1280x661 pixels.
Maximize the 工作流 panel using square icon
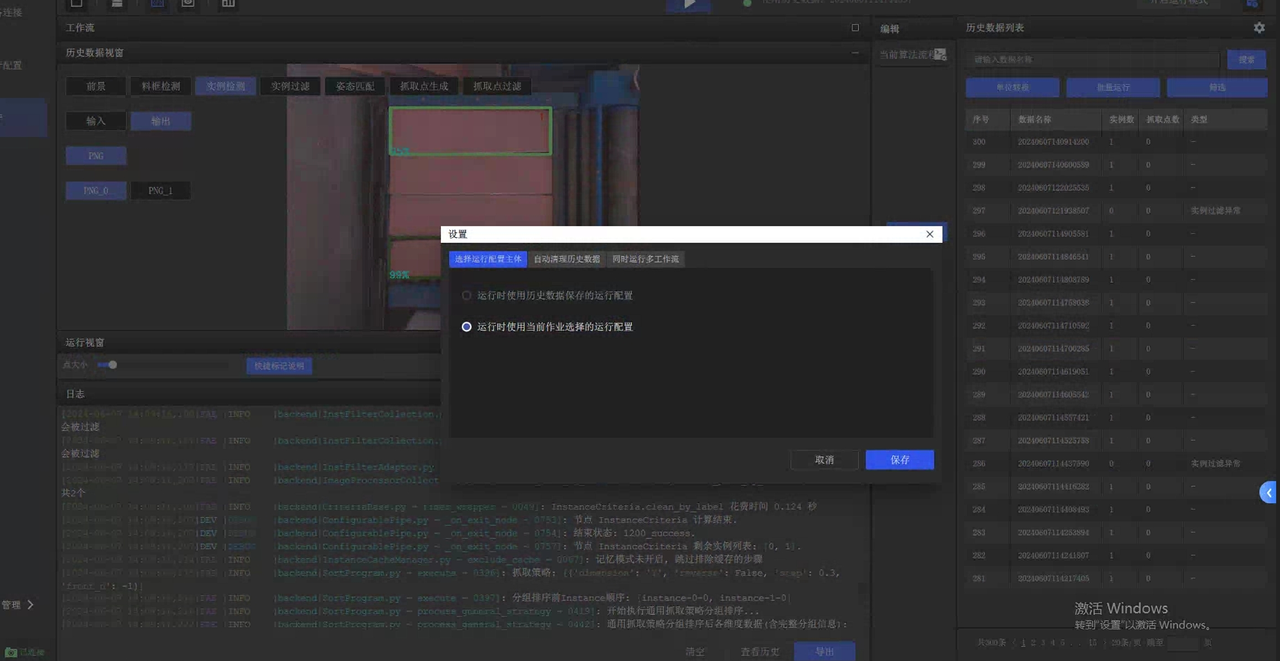(x=855, y=28)
